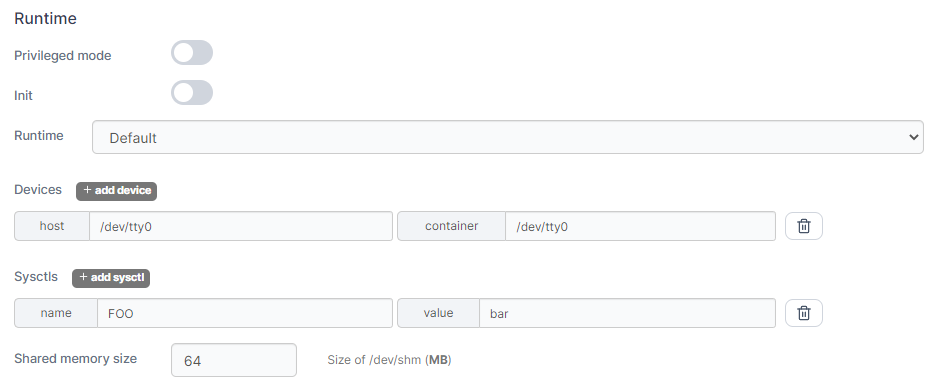
Task: Add a new sysctl
Action: pyautogui.click(x=111, y=278)
